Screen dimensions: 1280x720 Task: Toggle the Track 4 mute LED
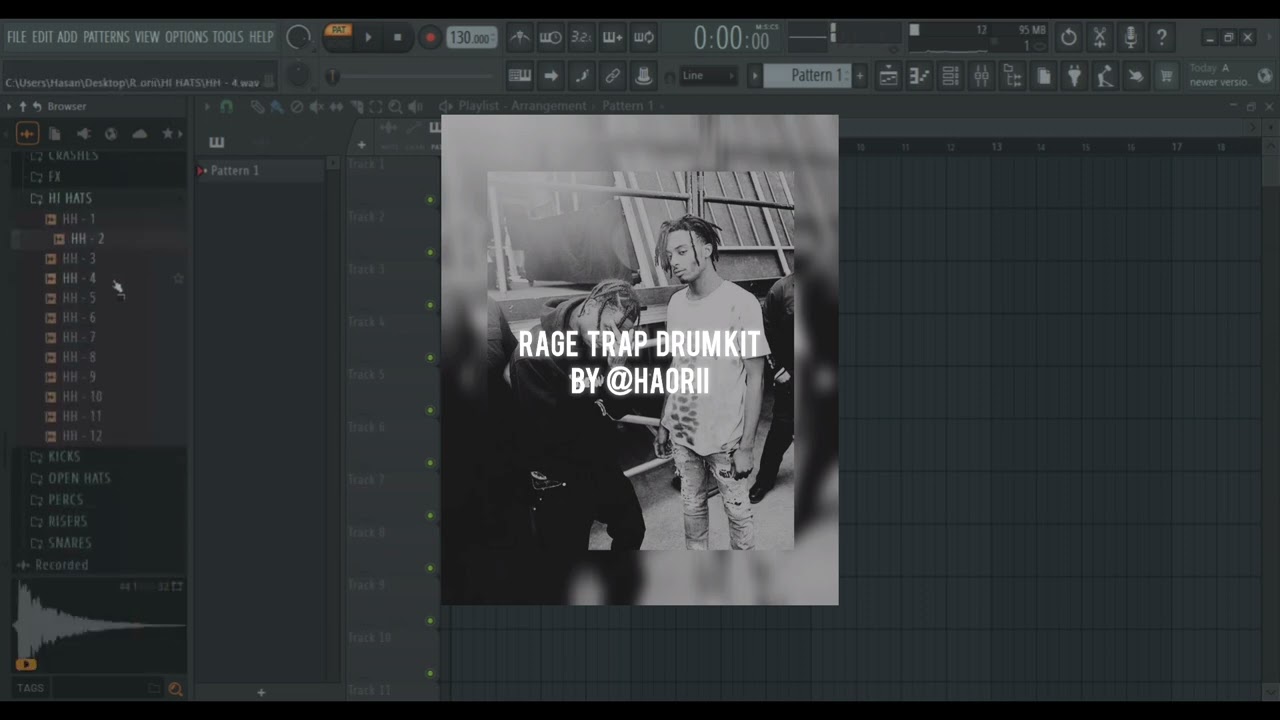coord(431,357)
